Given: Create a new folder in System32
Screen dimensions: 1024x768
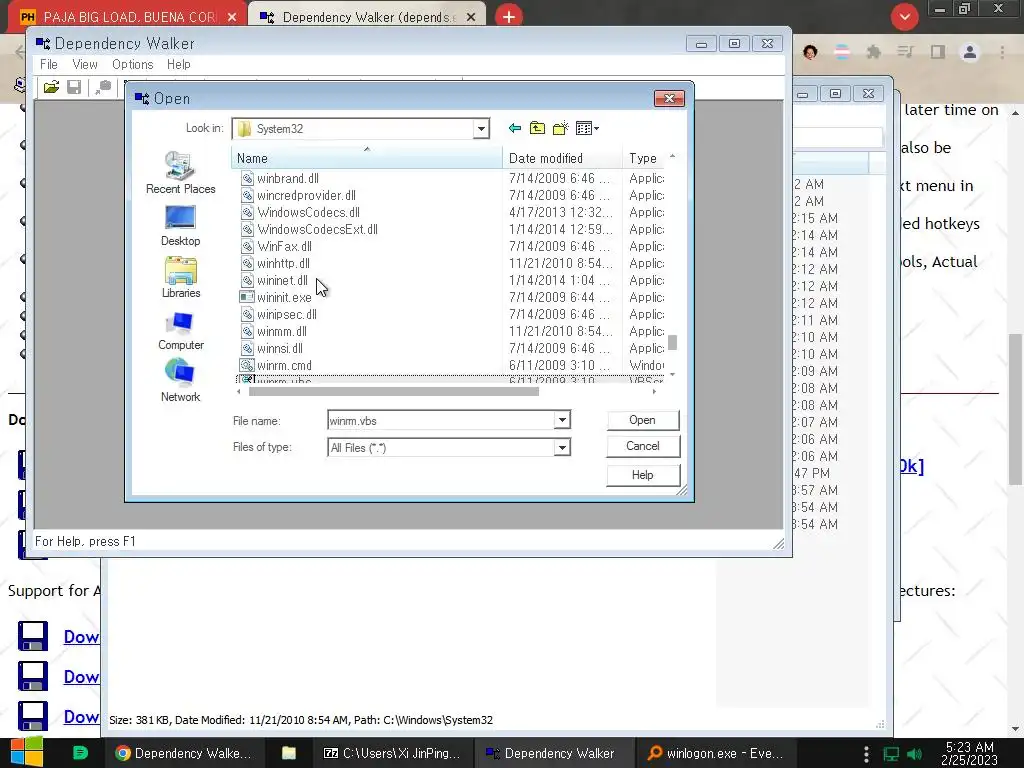Looking at the screenshot, I should click(x=560, y=128).
